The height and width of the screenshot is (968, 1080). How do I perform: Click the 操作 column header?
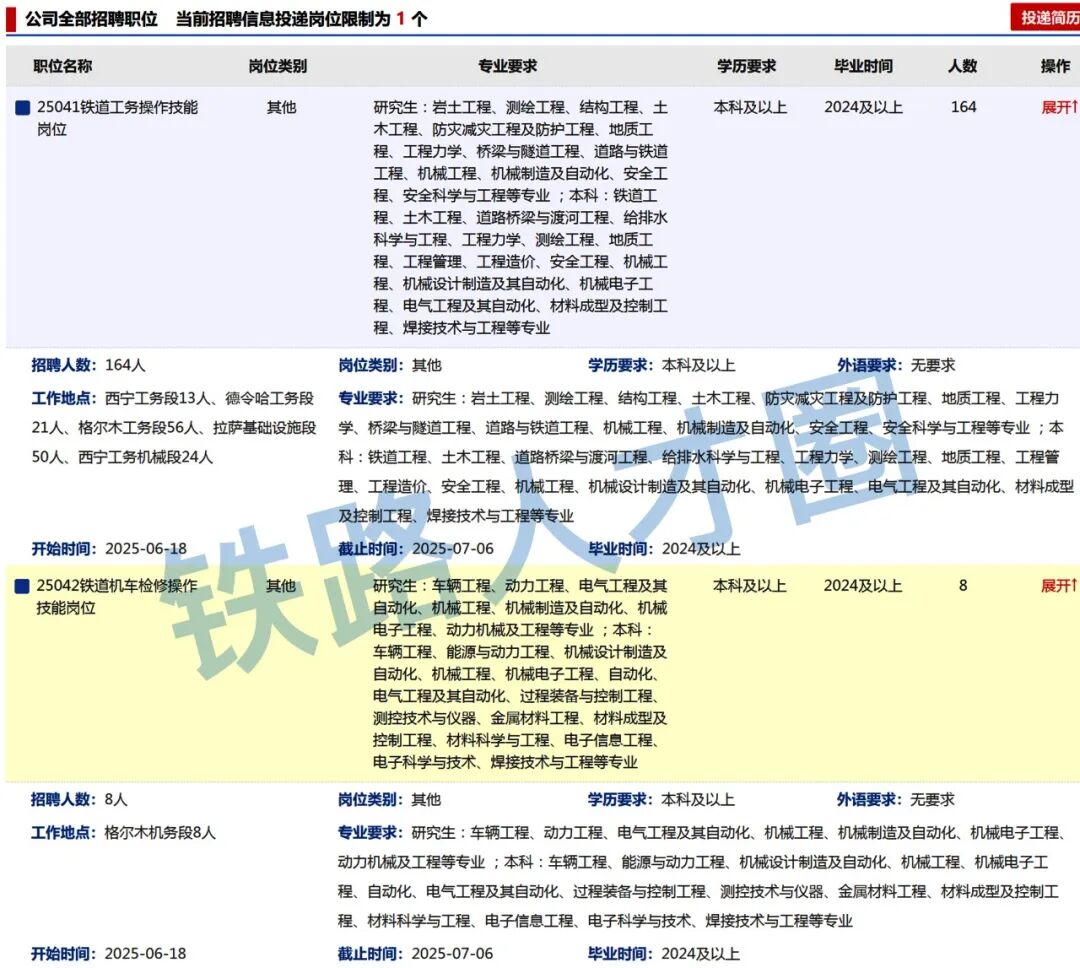[x=1055, y=66]
